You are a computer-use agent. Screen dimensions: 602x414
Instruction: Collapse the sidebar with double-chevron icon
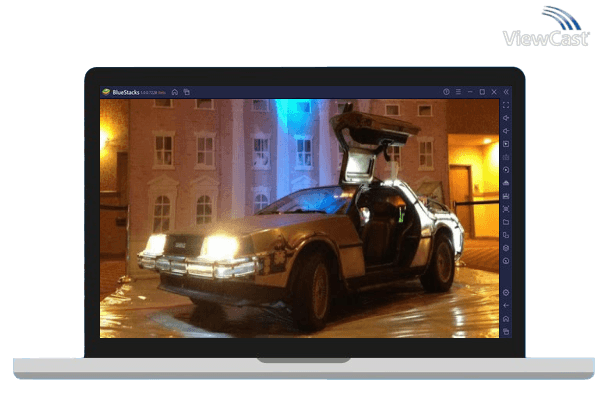(x=506, y=92)
